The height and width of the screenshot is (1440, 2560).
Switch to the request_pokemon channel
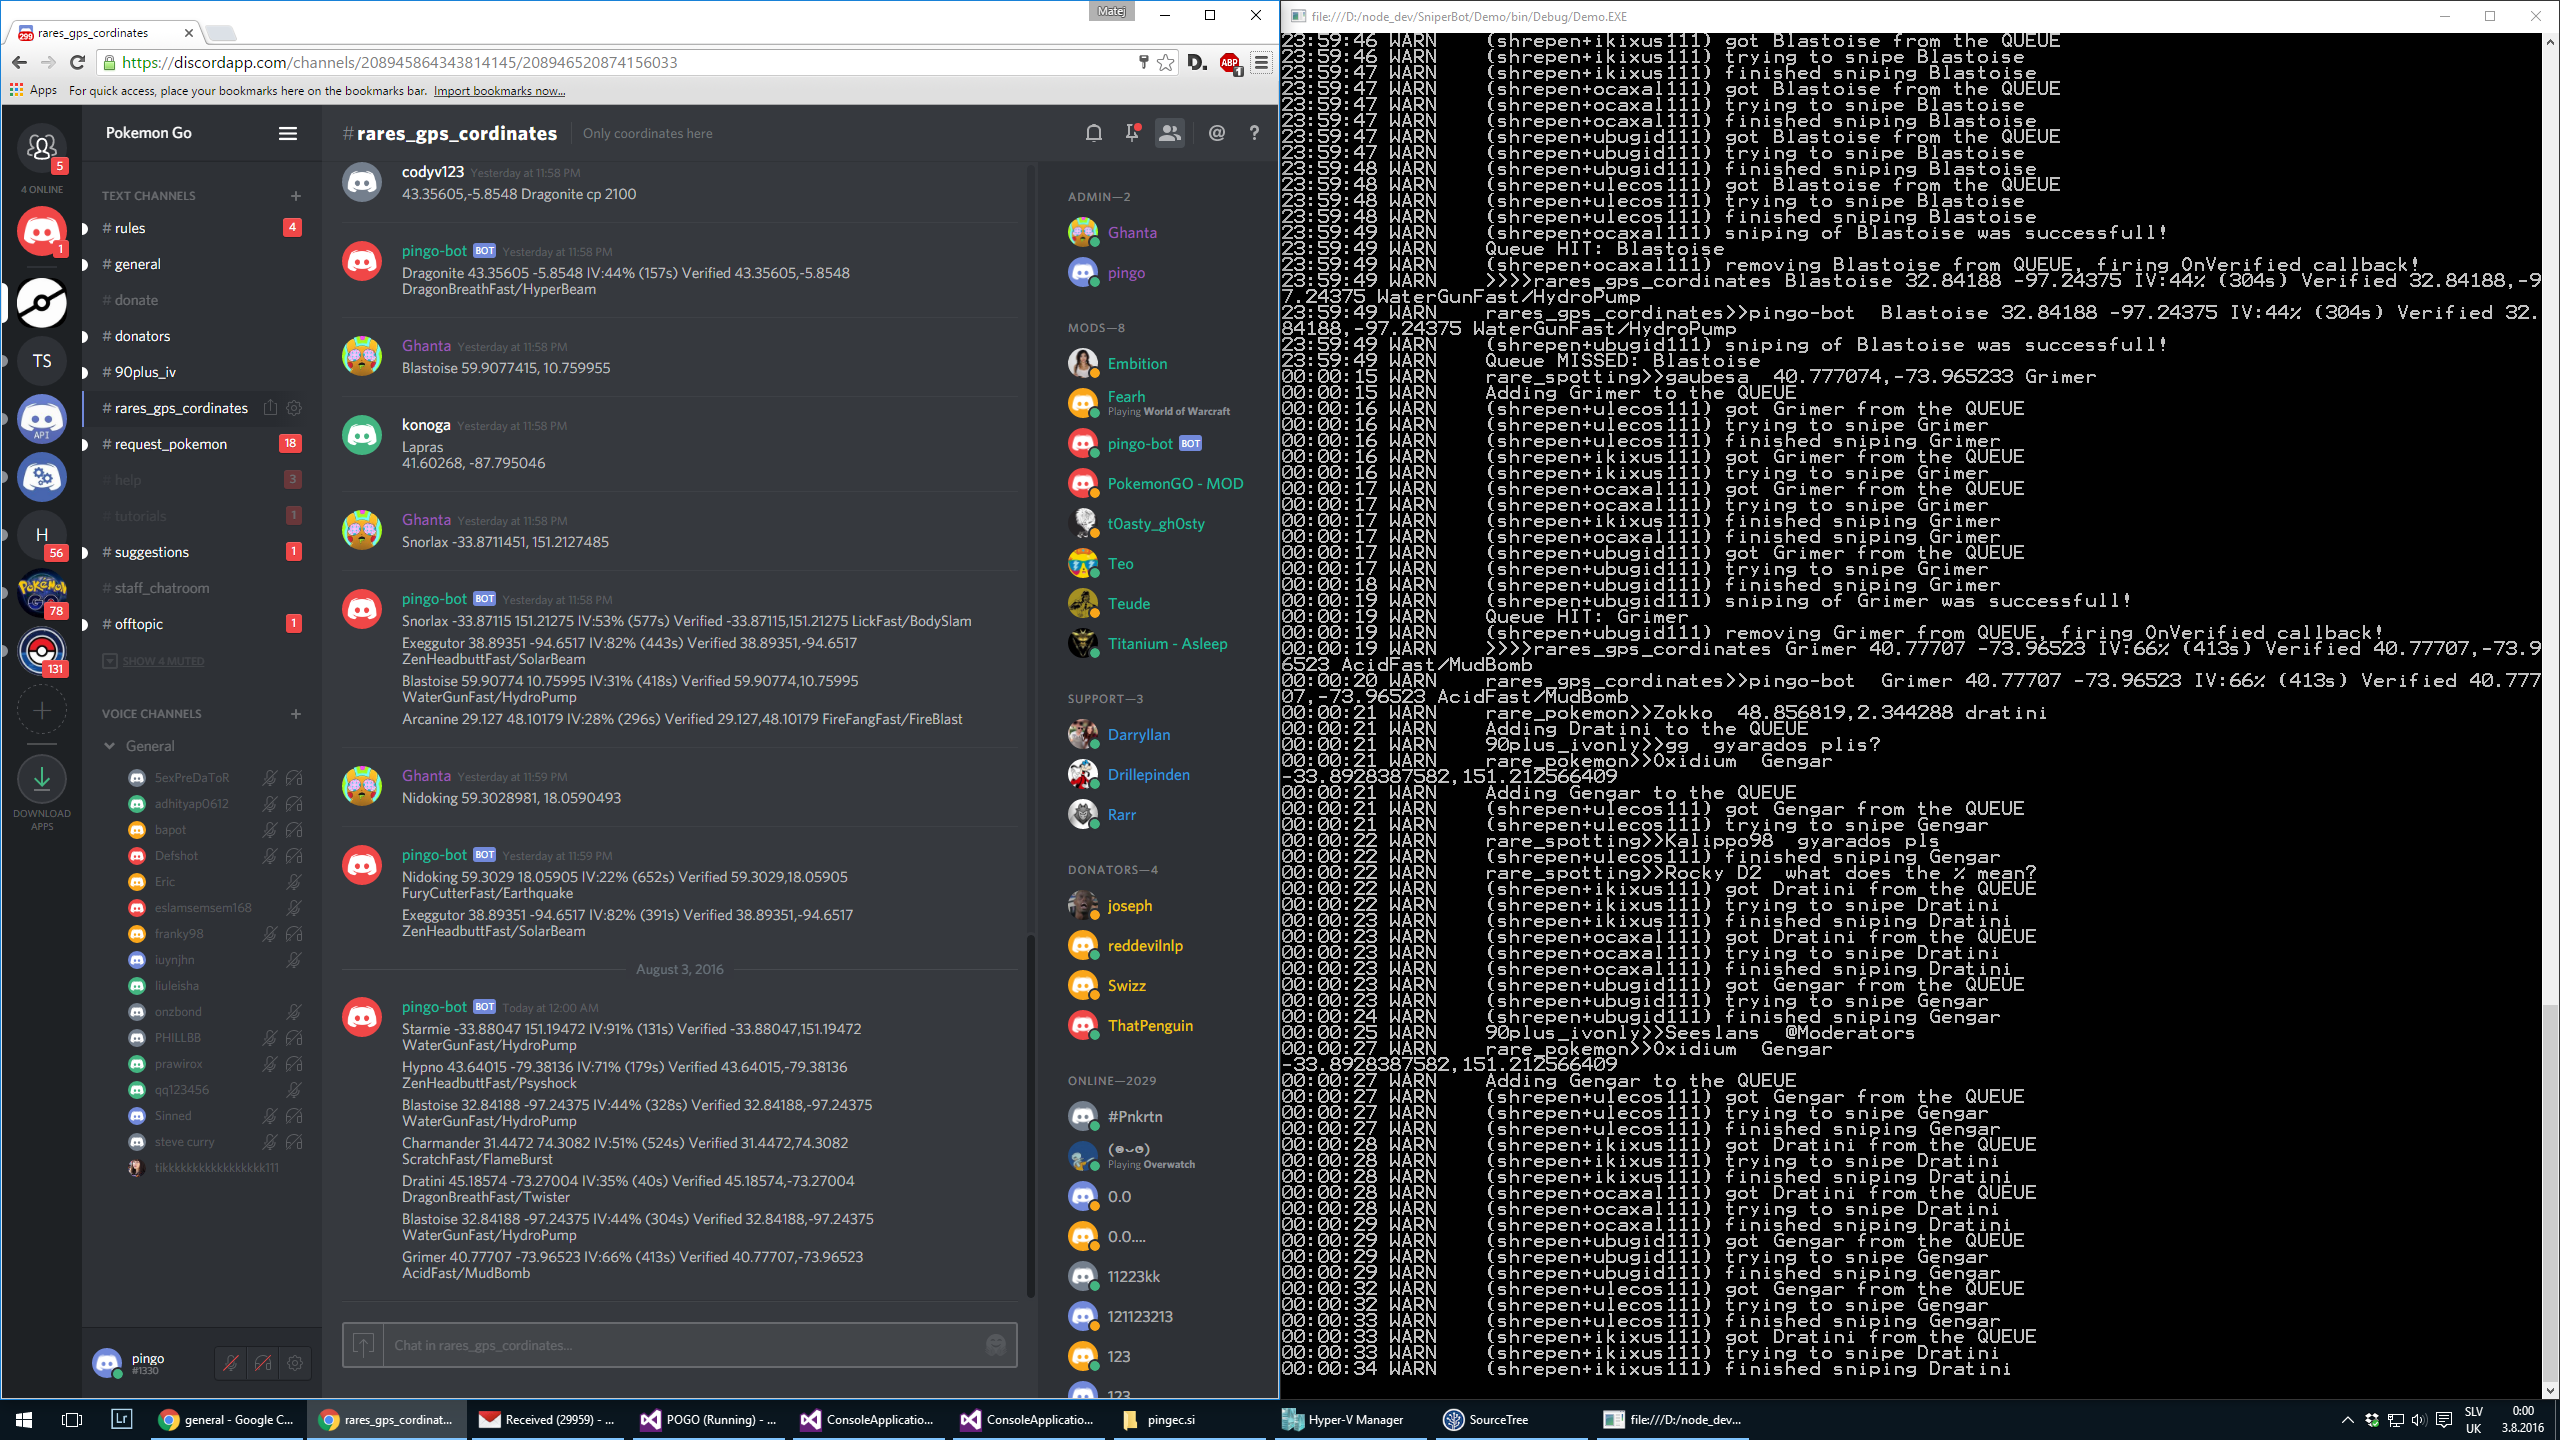170,444
